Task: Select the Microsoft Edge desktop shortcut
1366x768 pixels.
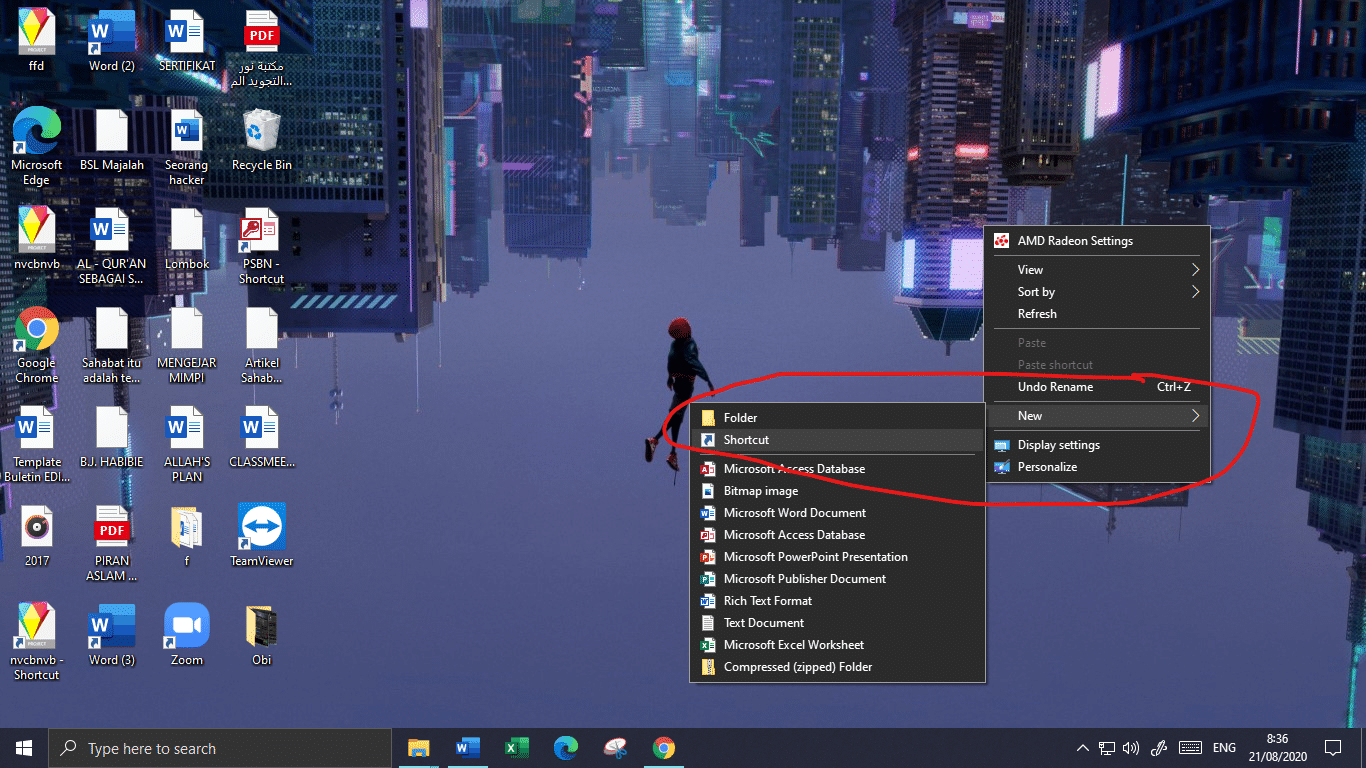Action: 37,147
